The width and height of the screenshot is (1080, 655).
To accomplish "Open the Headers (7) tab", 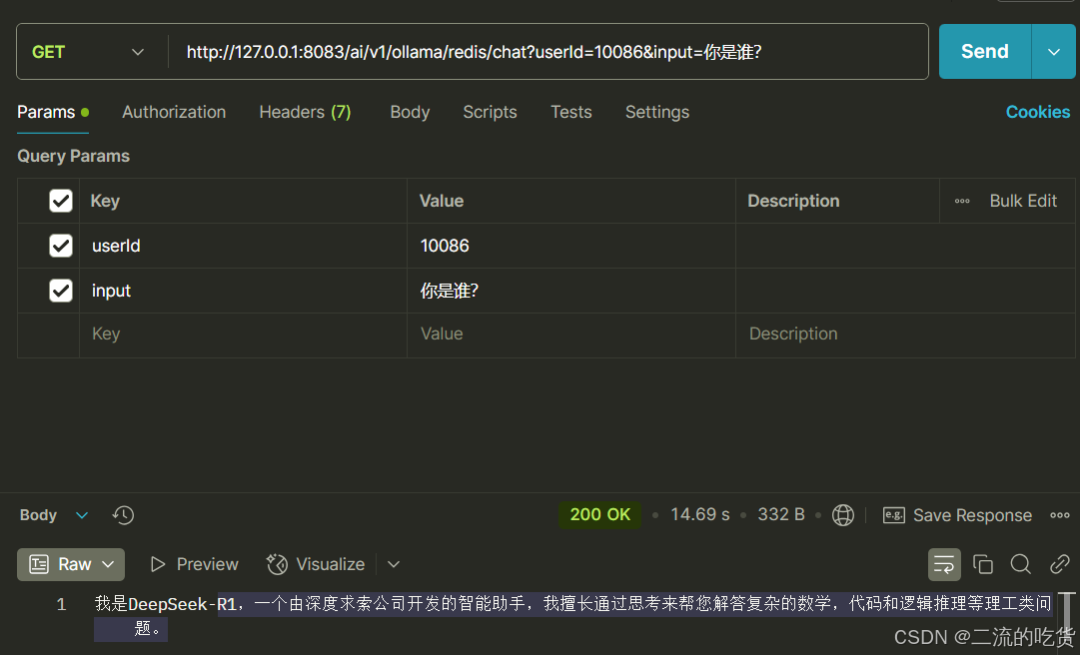I will click(305, 112).
